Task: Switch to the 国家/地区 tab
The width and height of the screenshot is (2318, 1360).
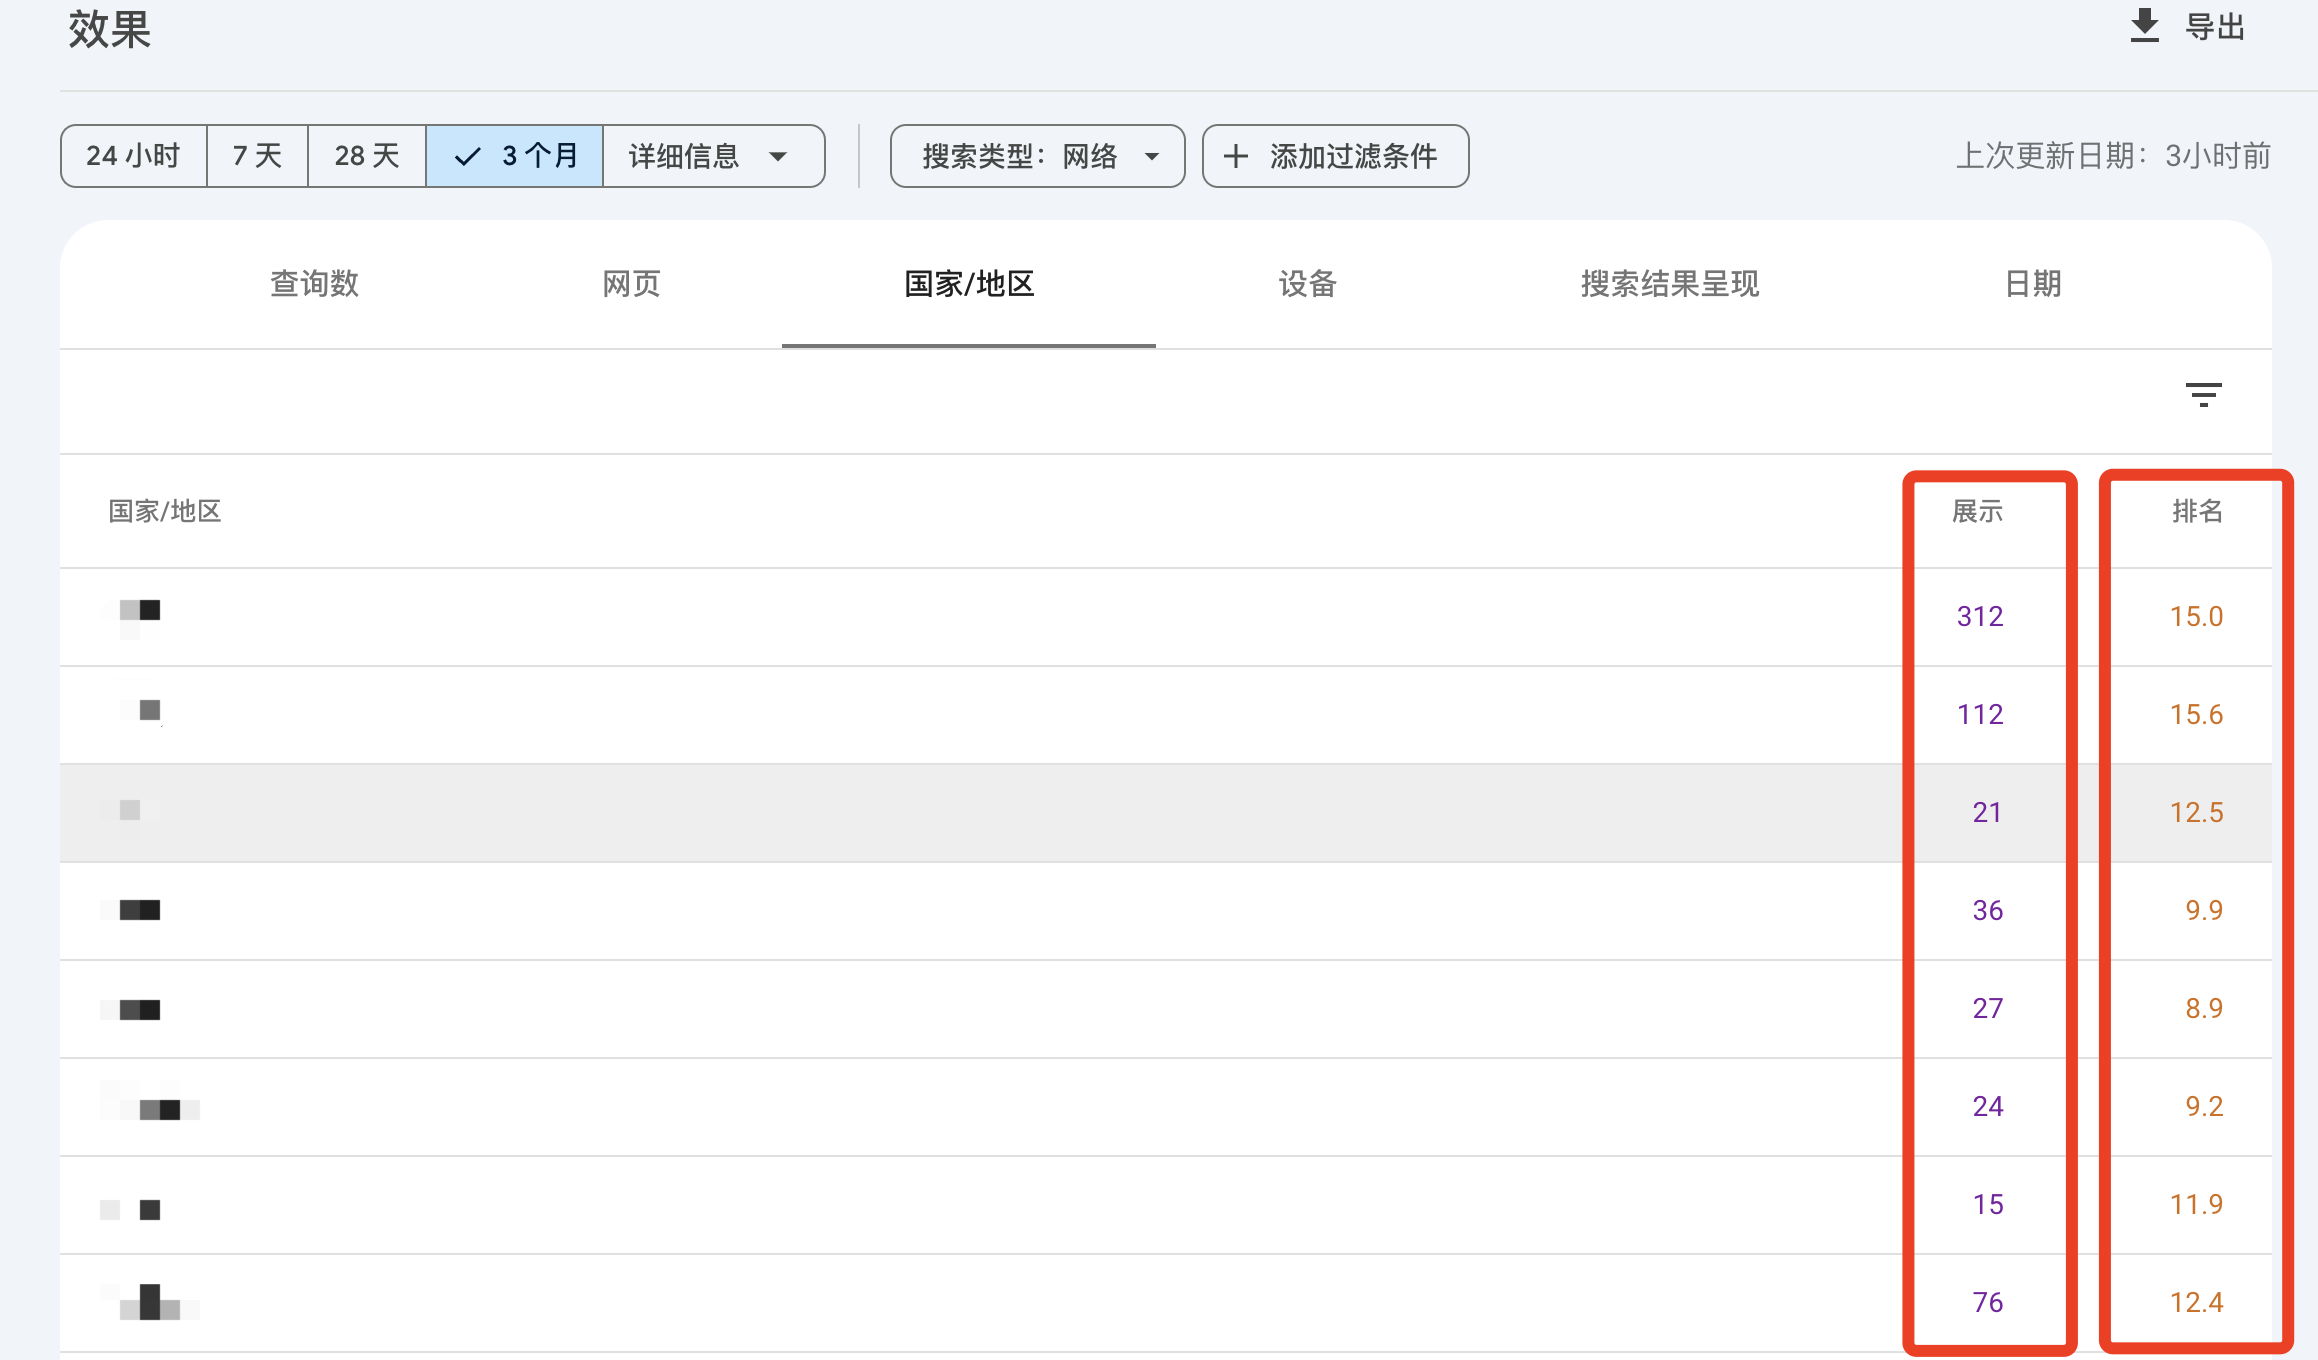Action: (969, 284)
